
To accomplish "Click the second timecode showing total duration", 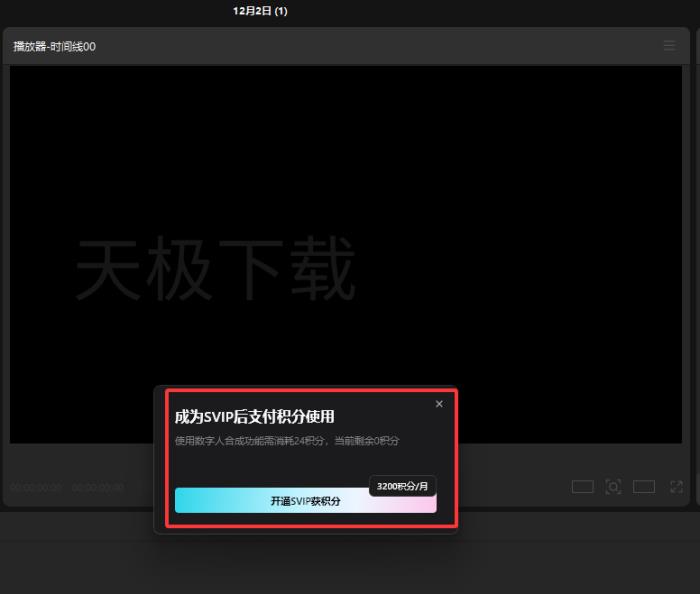I will 97,488.
